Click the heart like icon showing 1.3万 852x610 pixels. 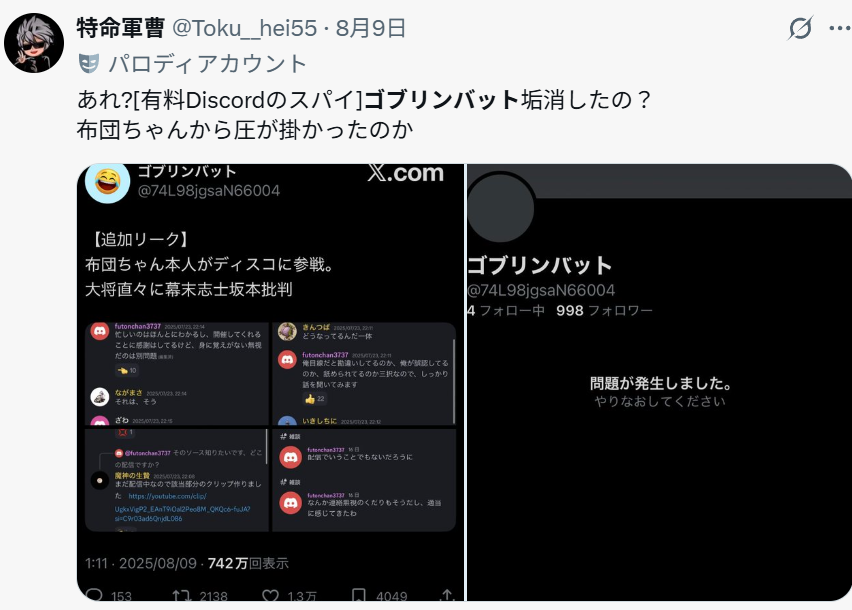(271, 595)
